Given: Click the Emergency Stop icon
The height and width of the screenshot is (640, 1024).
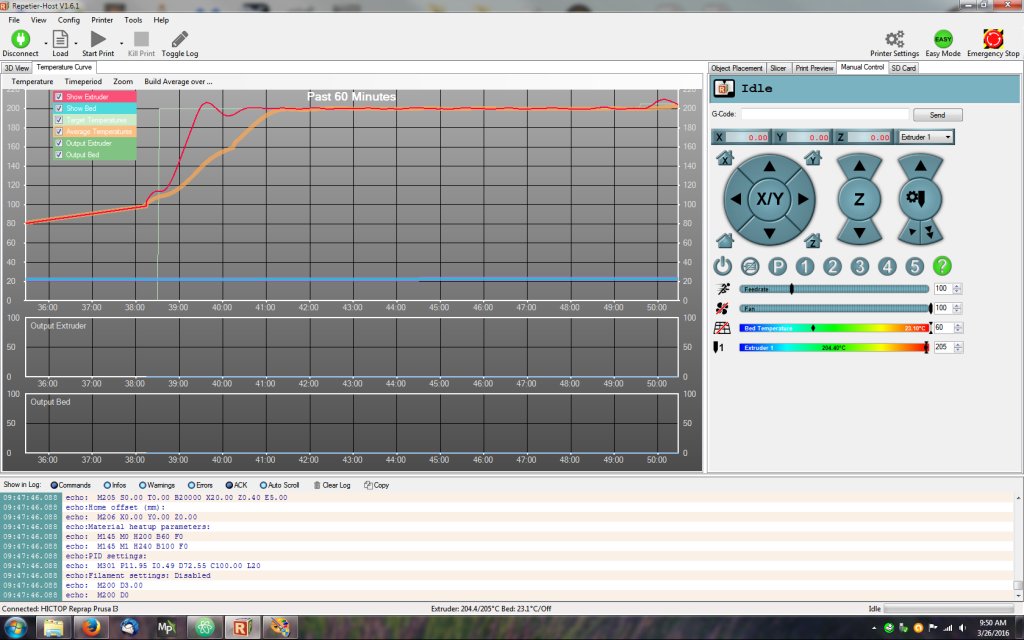Looking at the screenshot, I should point(993,39).
